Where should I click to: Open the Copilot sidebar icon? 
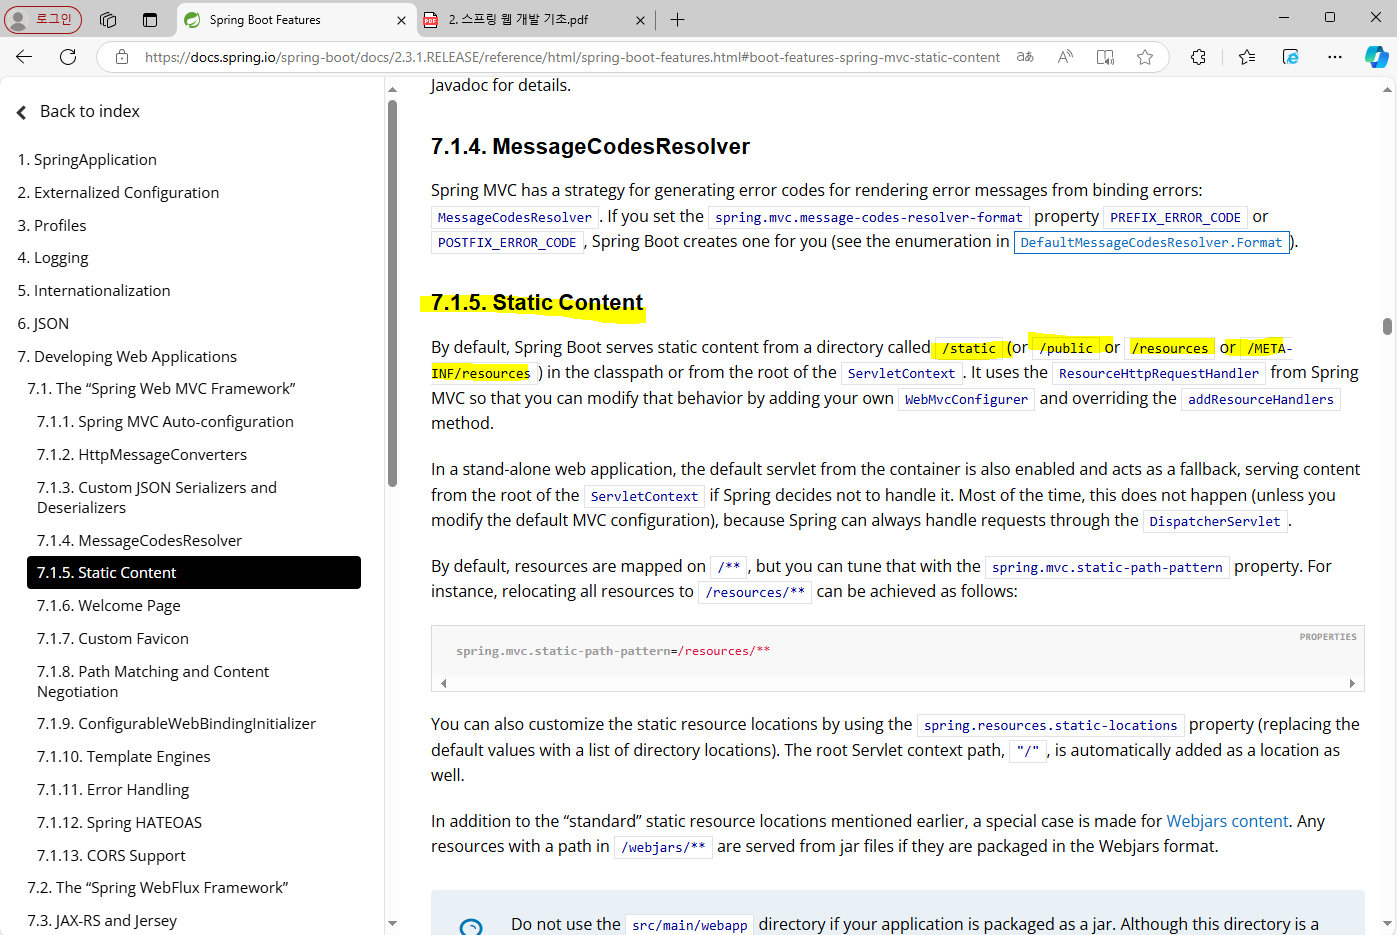pyautogui.click(x=1376, y=57)
